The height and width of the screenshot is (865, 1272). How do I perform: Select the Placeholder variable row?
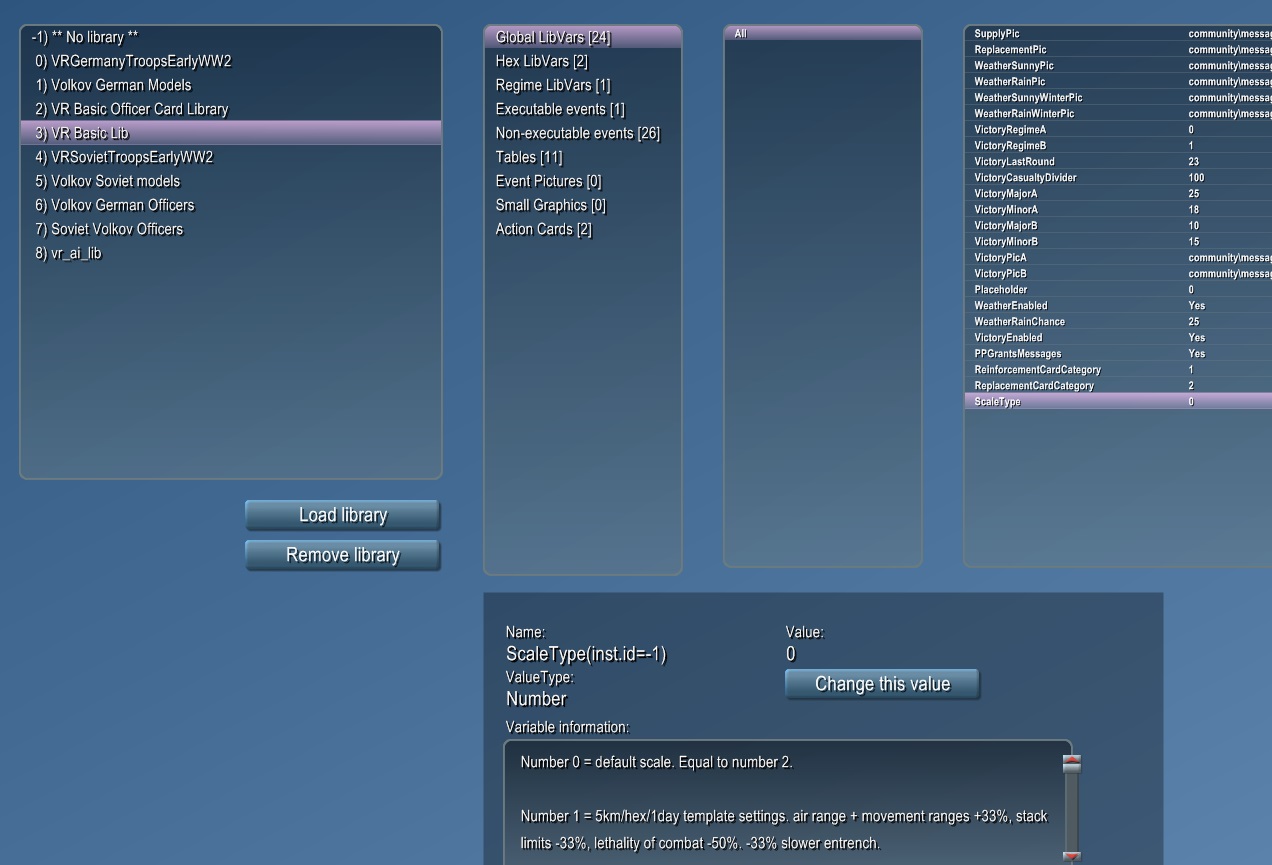pyautogui.click(x=1119, y=290)
